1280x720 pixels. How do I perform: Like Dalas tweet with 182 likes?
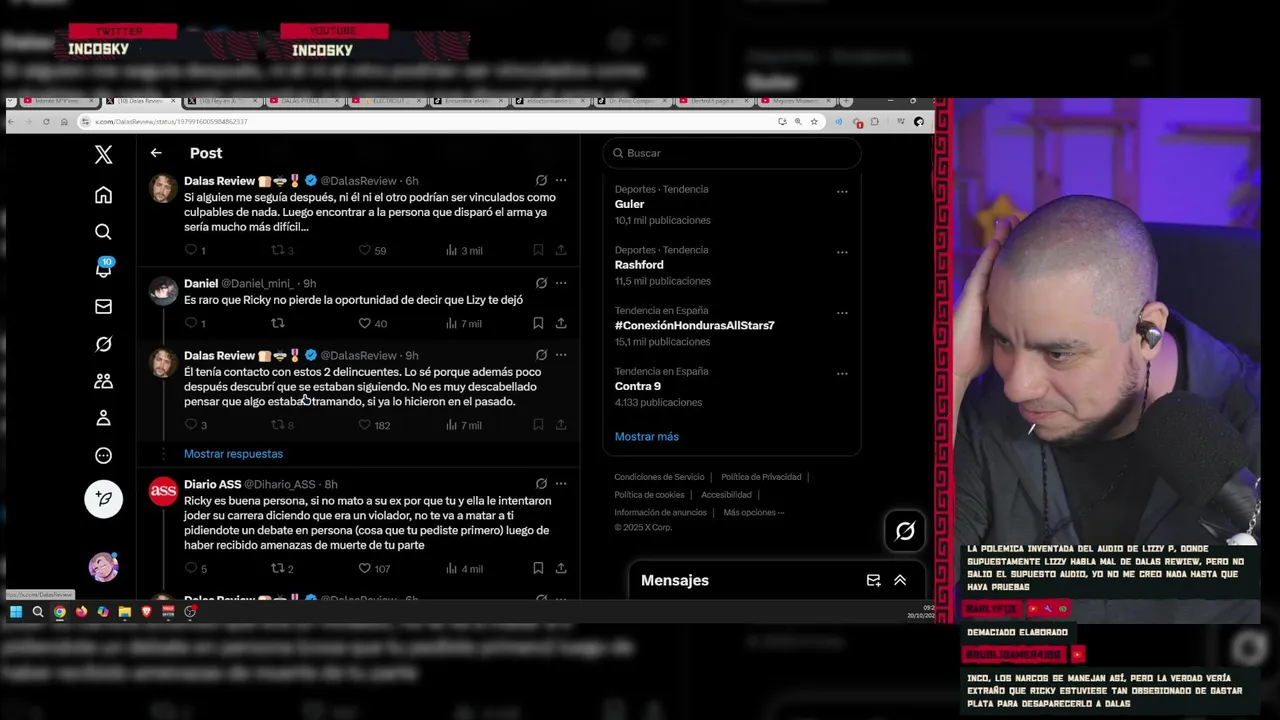tap(365, 425)
